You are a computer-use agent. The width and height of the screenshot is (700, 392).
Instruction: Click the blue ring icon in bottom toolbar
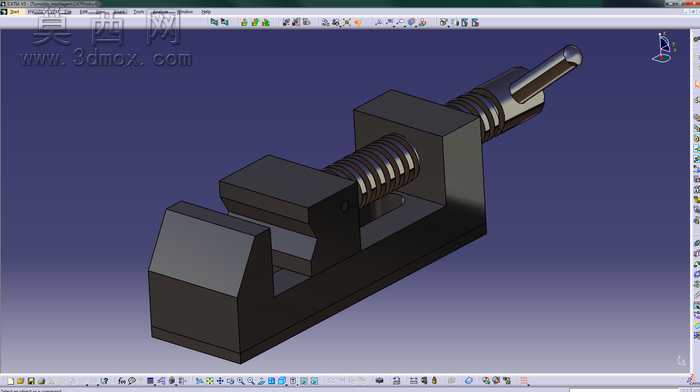pyautogui.click(x=468, y=381)
